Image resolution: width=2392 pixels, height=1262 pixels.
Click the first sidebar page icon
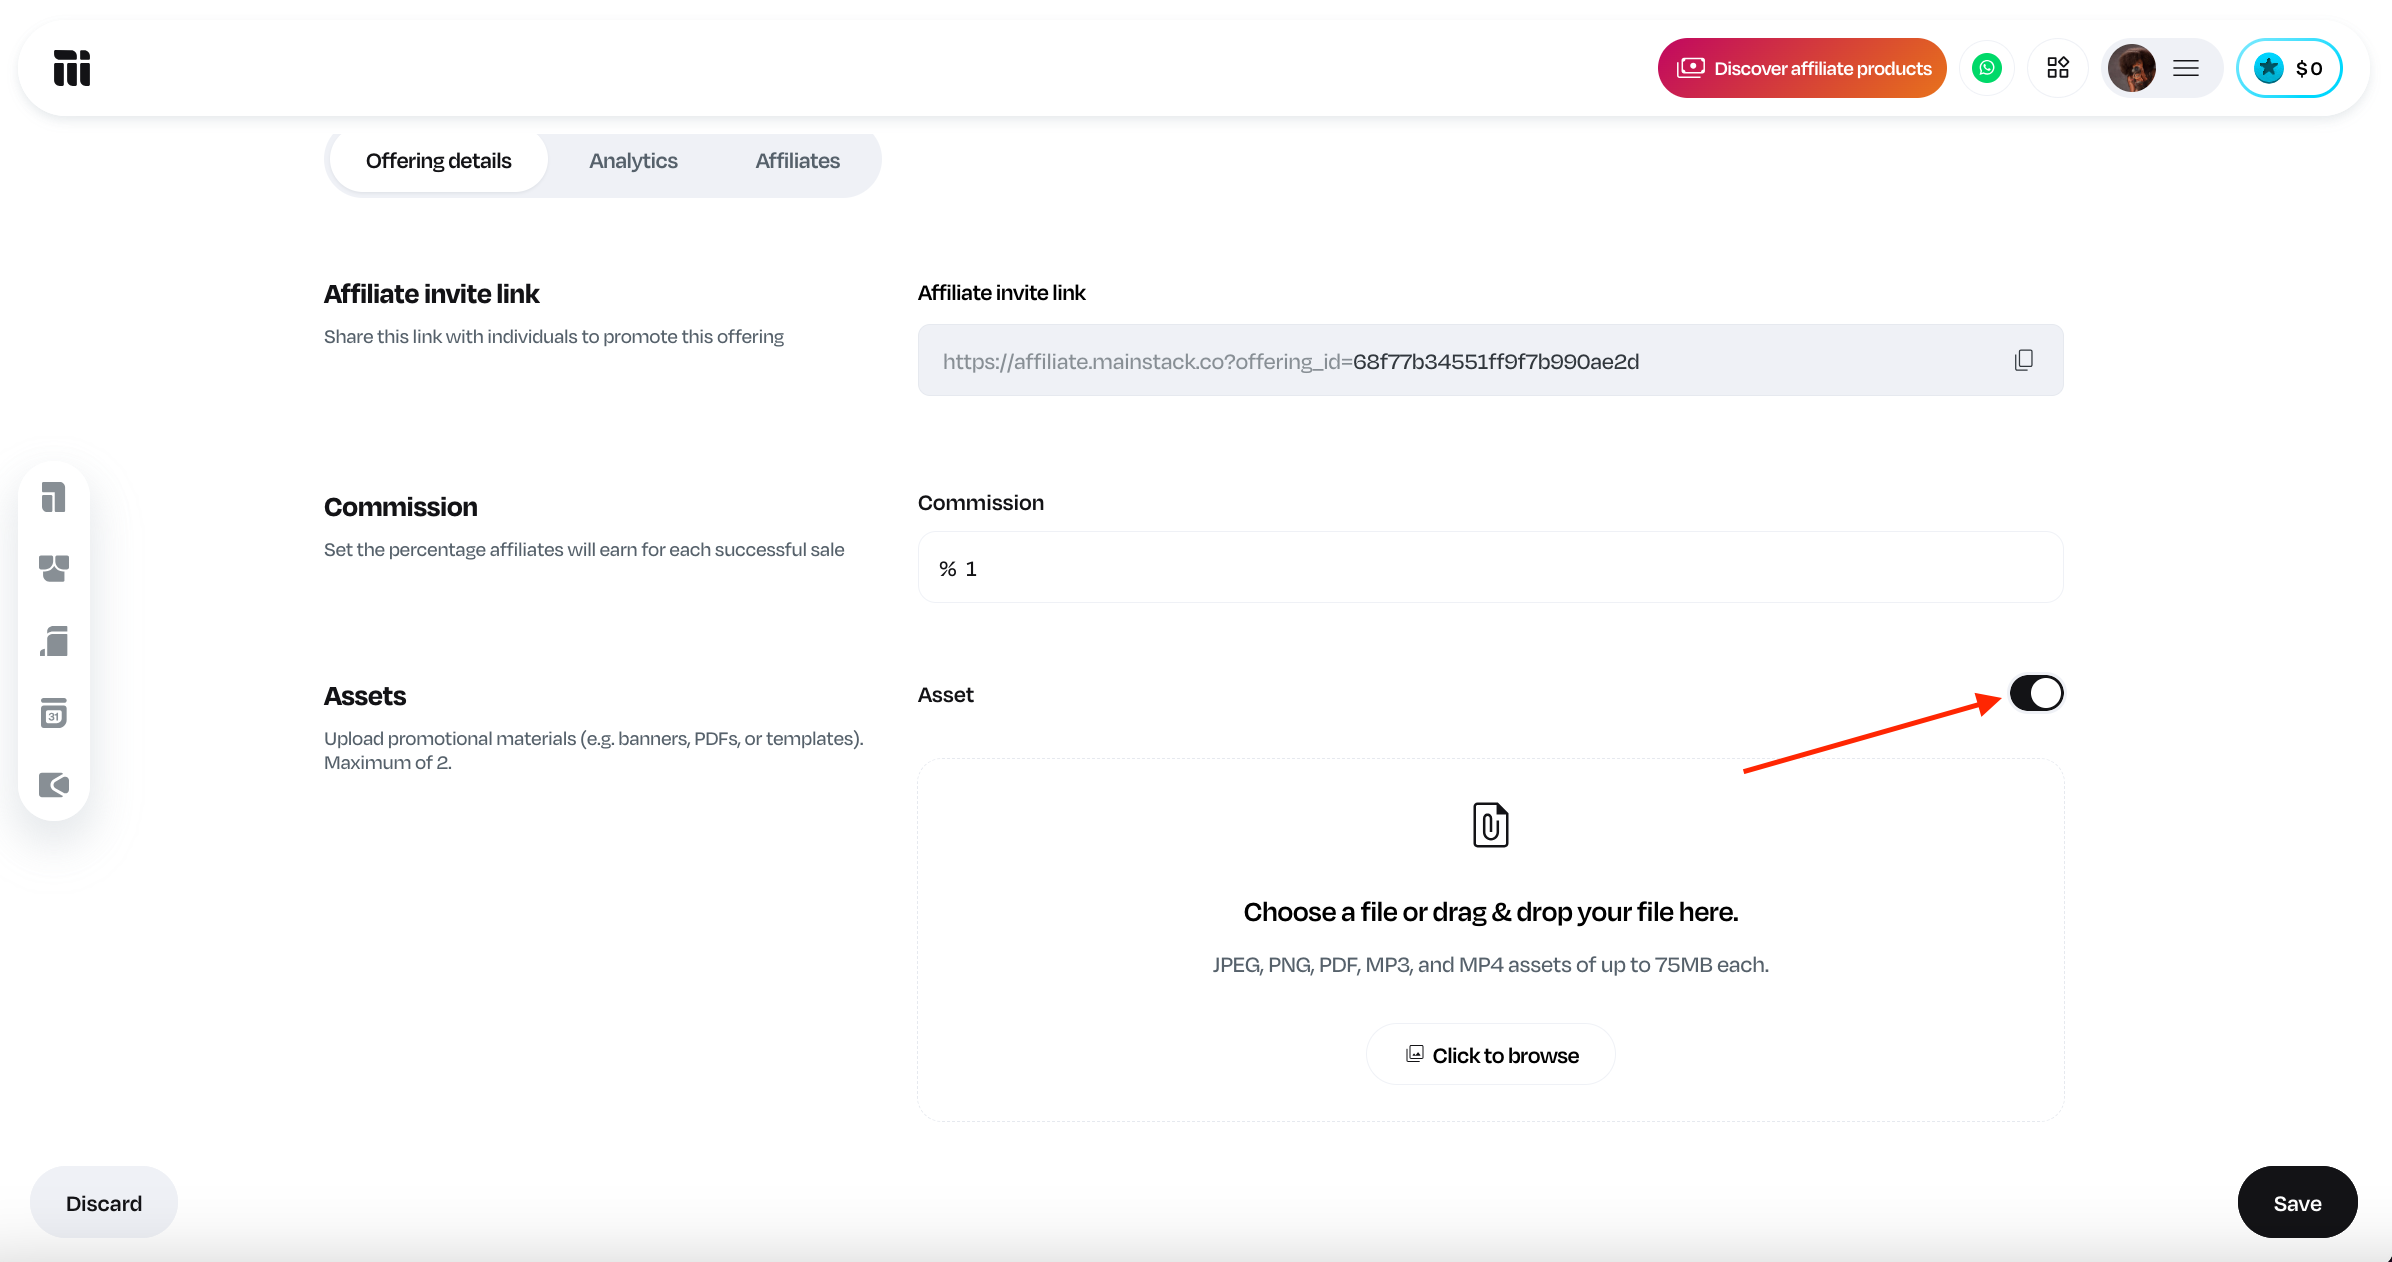point(54,497)
